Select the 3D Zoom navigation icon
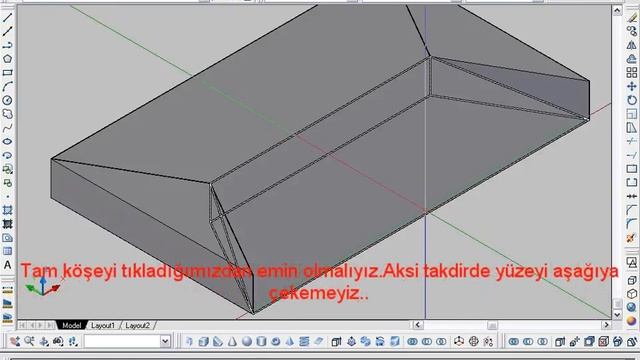The height and width of the screenshot is (360, 640). 29,341
